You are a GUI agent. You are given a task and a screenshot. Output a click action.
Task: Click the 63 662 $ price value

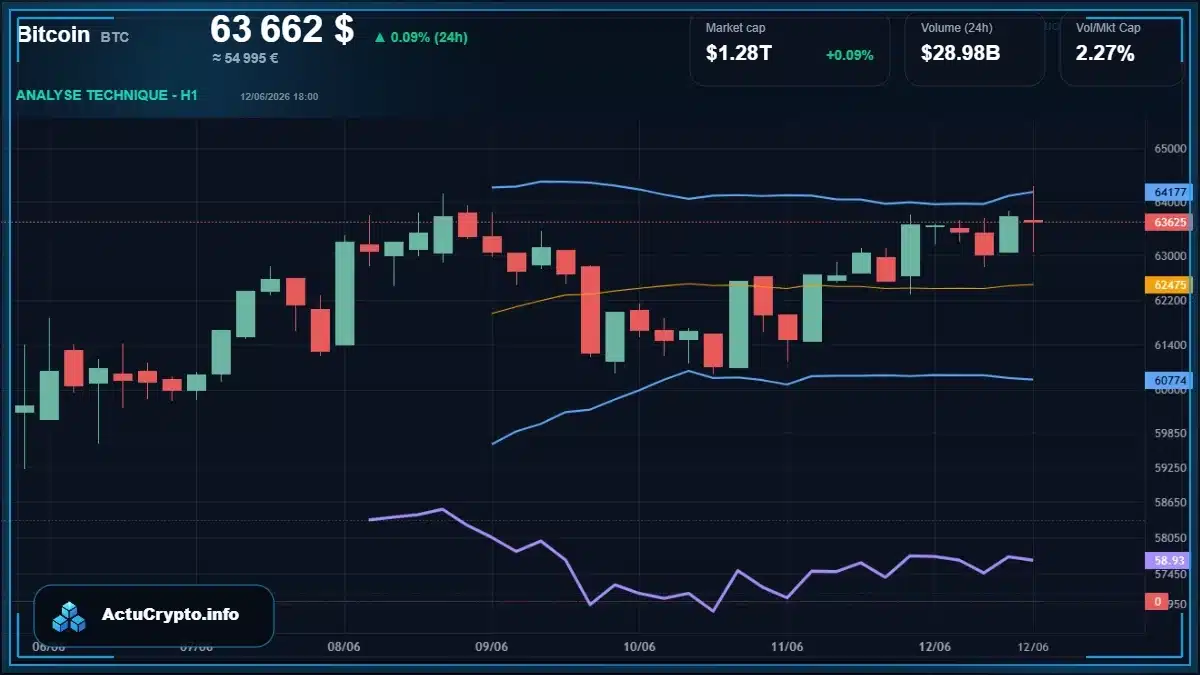[282, 30]
